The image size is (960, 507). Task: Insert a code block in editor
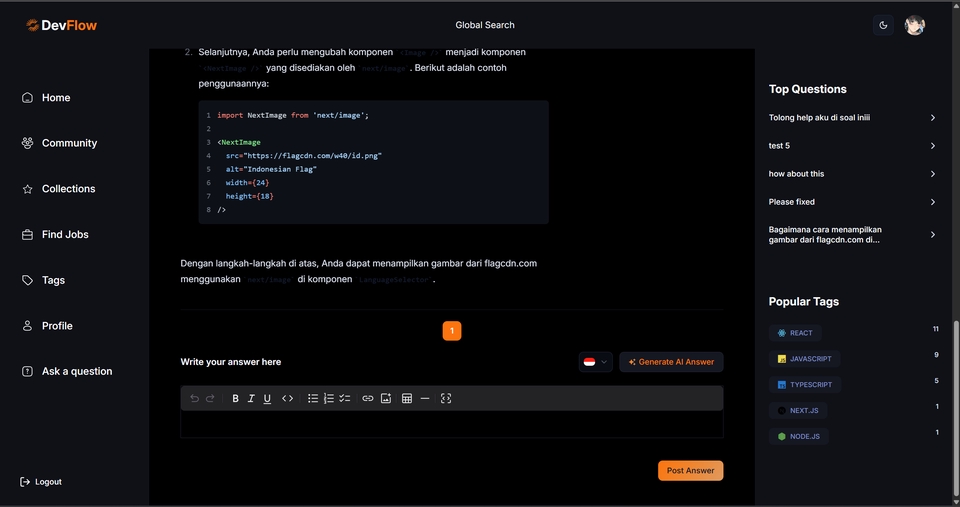click(446, 399)
